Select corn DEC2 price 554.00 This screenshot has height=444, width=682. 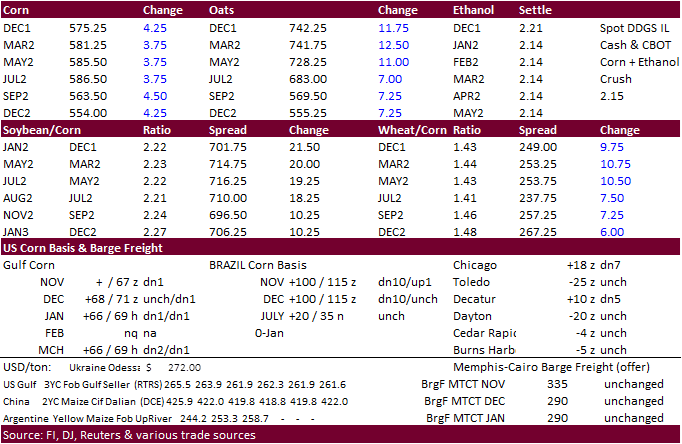[88, 113]
